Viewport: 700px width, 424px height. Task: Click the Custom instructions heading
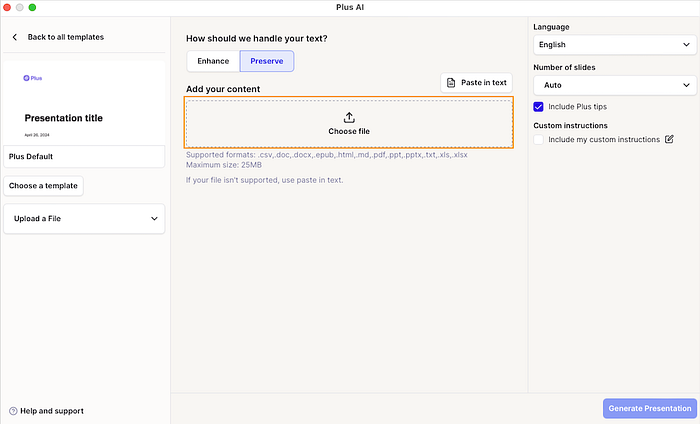point(570,125)
